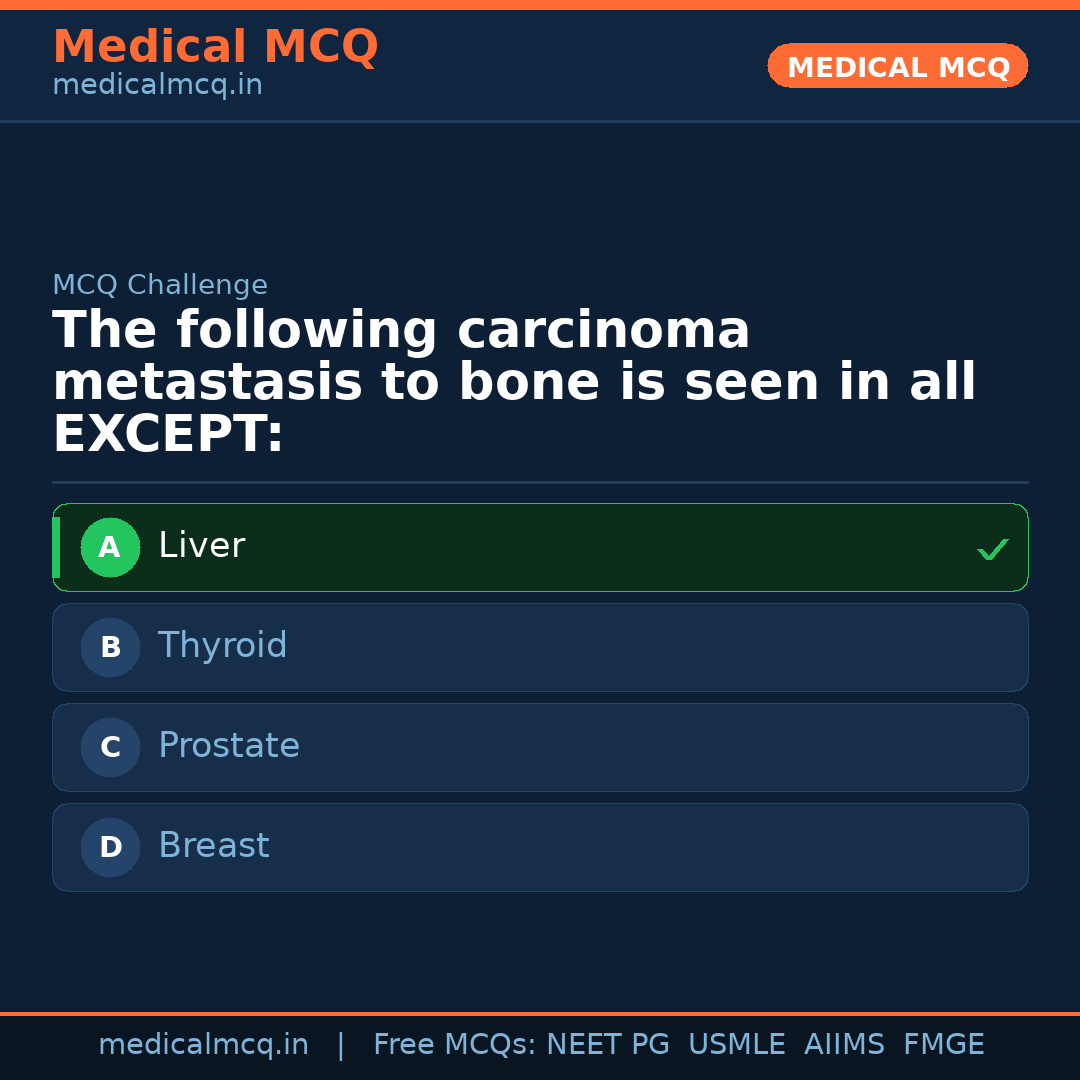The image size is (1080, 1080).
Task: Select the Thyroid answer option
Action: click(540, 647)
